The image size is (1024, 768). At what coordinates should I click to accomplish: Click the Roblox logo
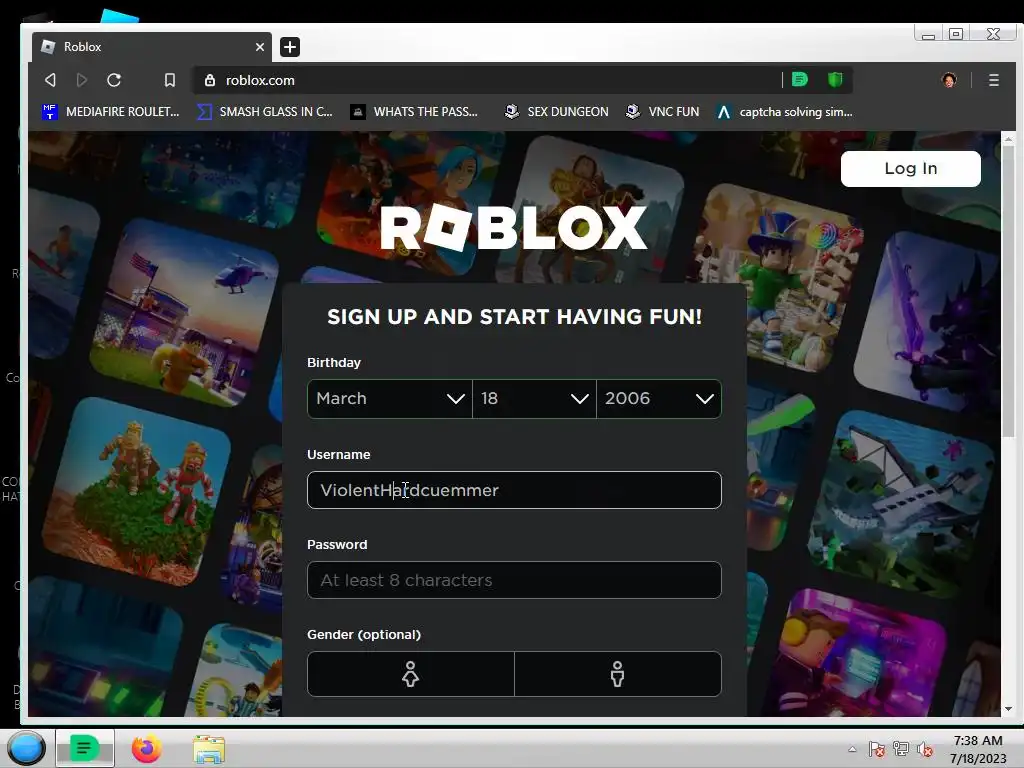(514, 228)
